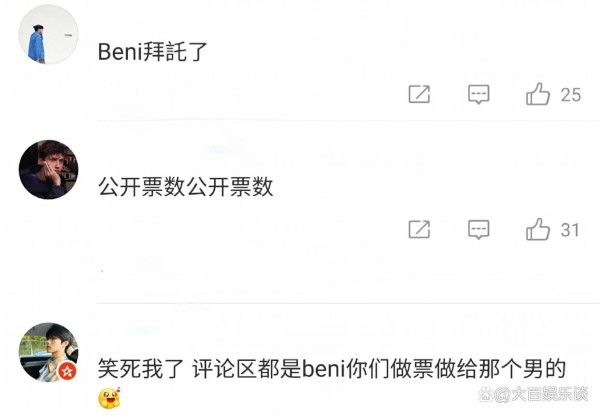The image size is (600, 415).
Task: Click the red verified badge on avatar
Action: [67, 371]
